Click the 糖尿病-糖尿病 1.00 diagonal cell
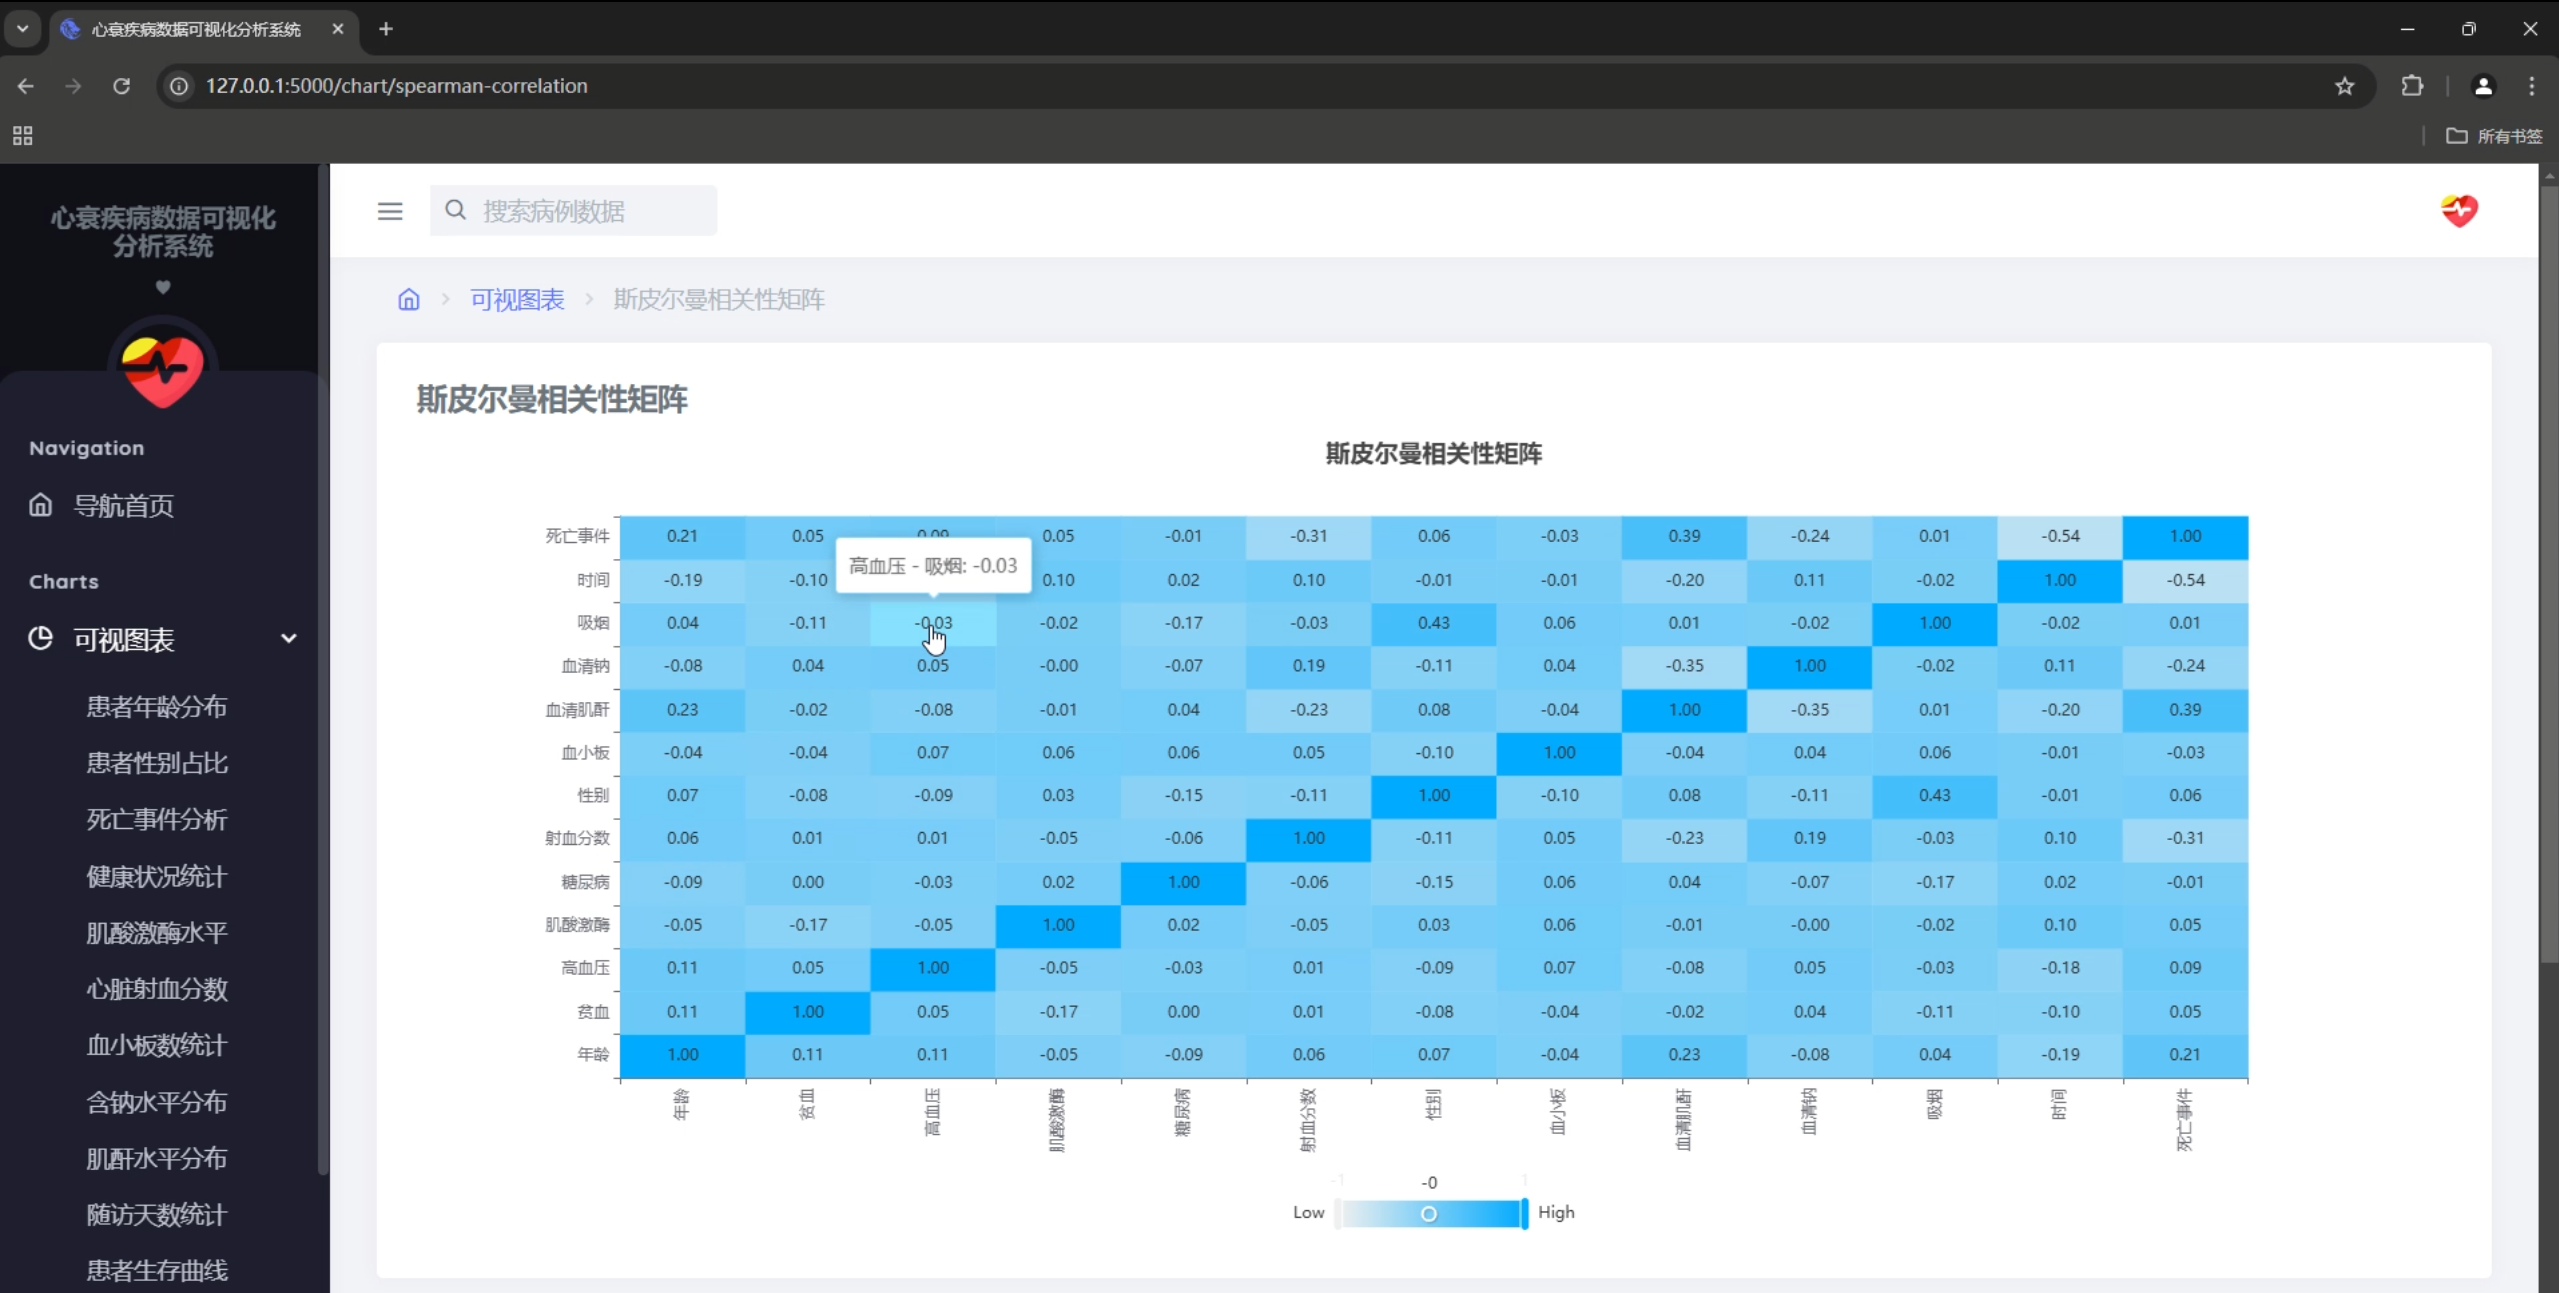Screen dimensions: 2559x1293 pos(1183,882)
